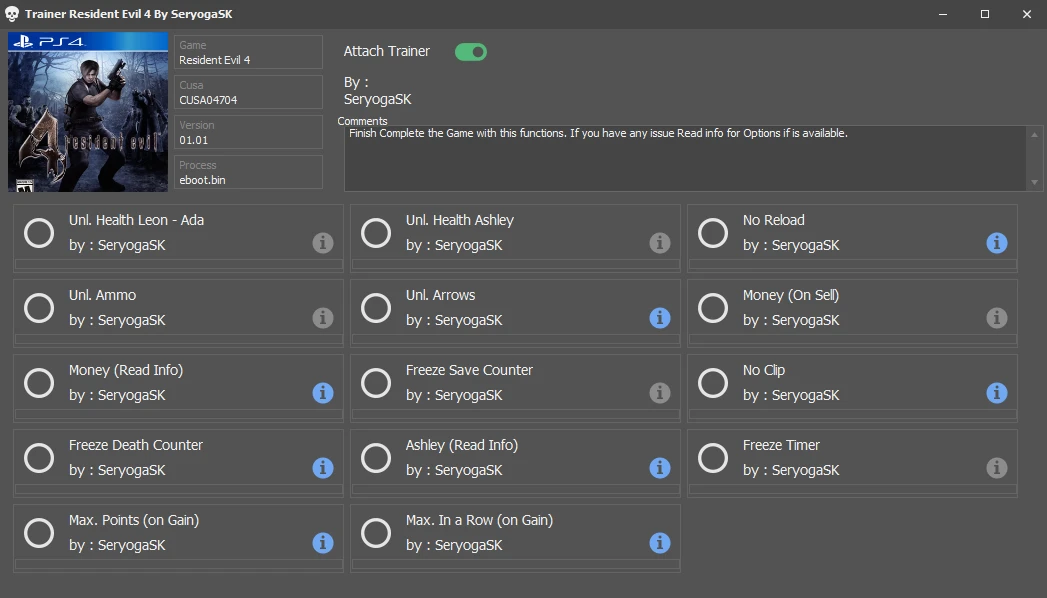Turn on Unl. Ammo option
1047x598 pixels.
point(39,308)
